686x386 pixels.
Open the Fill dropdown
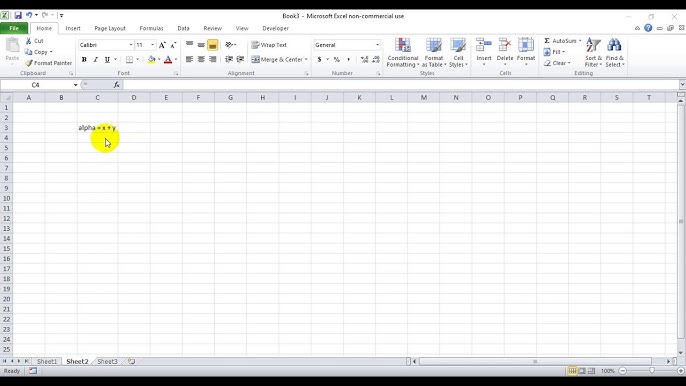click(x=554, y=52)
